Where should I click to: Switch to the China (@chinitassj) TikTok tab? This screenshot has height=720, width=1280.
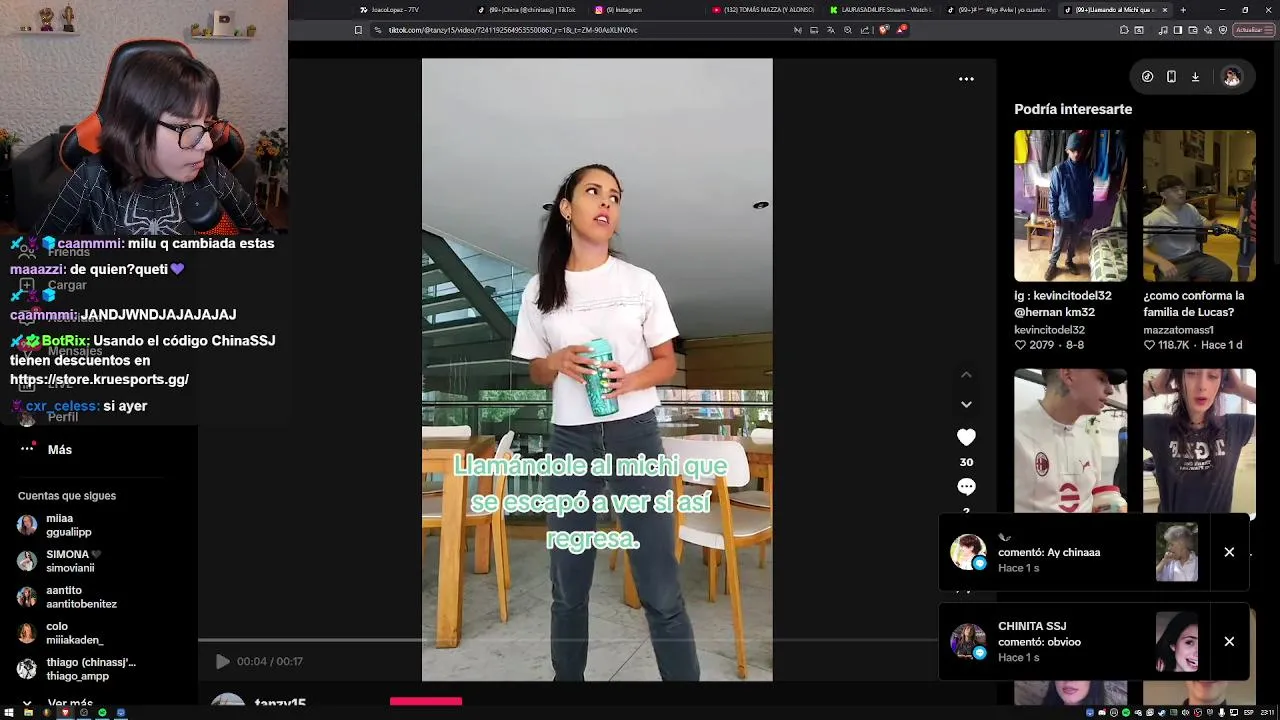[x=527, y=10]
